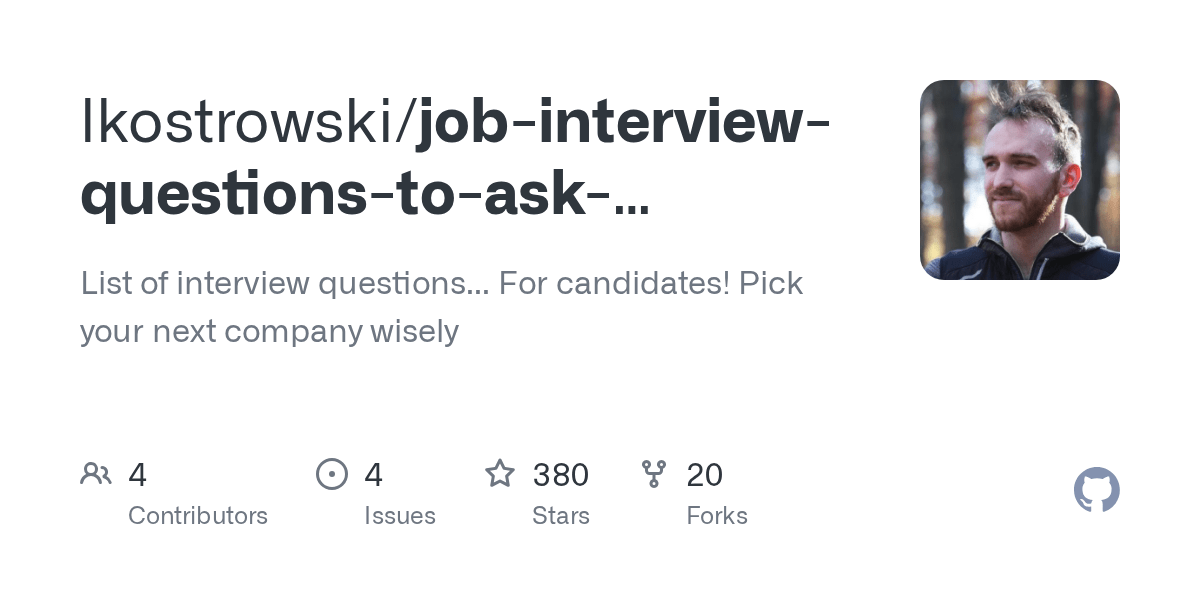Click the Forks branch icon
The width and height of the screenshot is (1200, 600).
654,474
